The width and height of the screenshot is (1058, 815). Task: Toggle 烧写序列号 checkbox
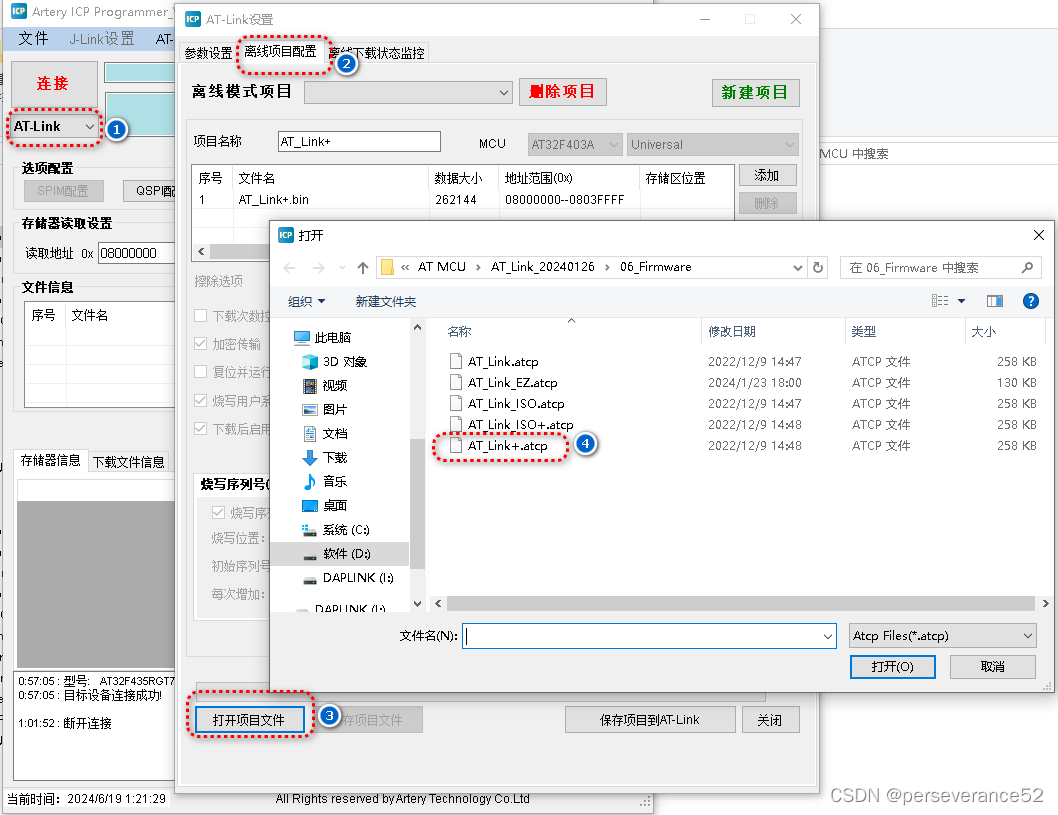(218, 513)
